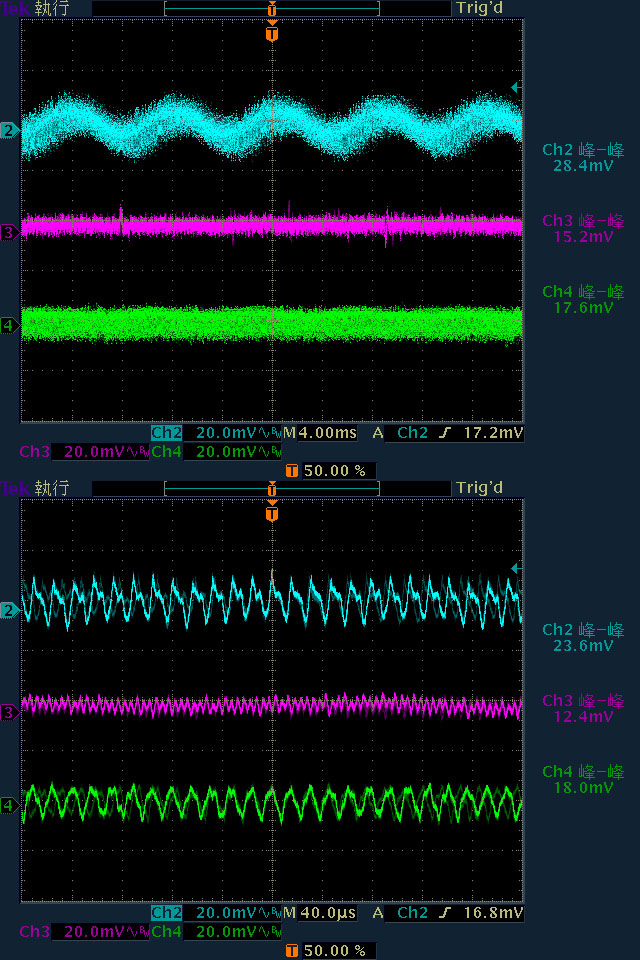
Task: Click the trigger level arrow of the 16.8mV capture
Action: [516, 568]
